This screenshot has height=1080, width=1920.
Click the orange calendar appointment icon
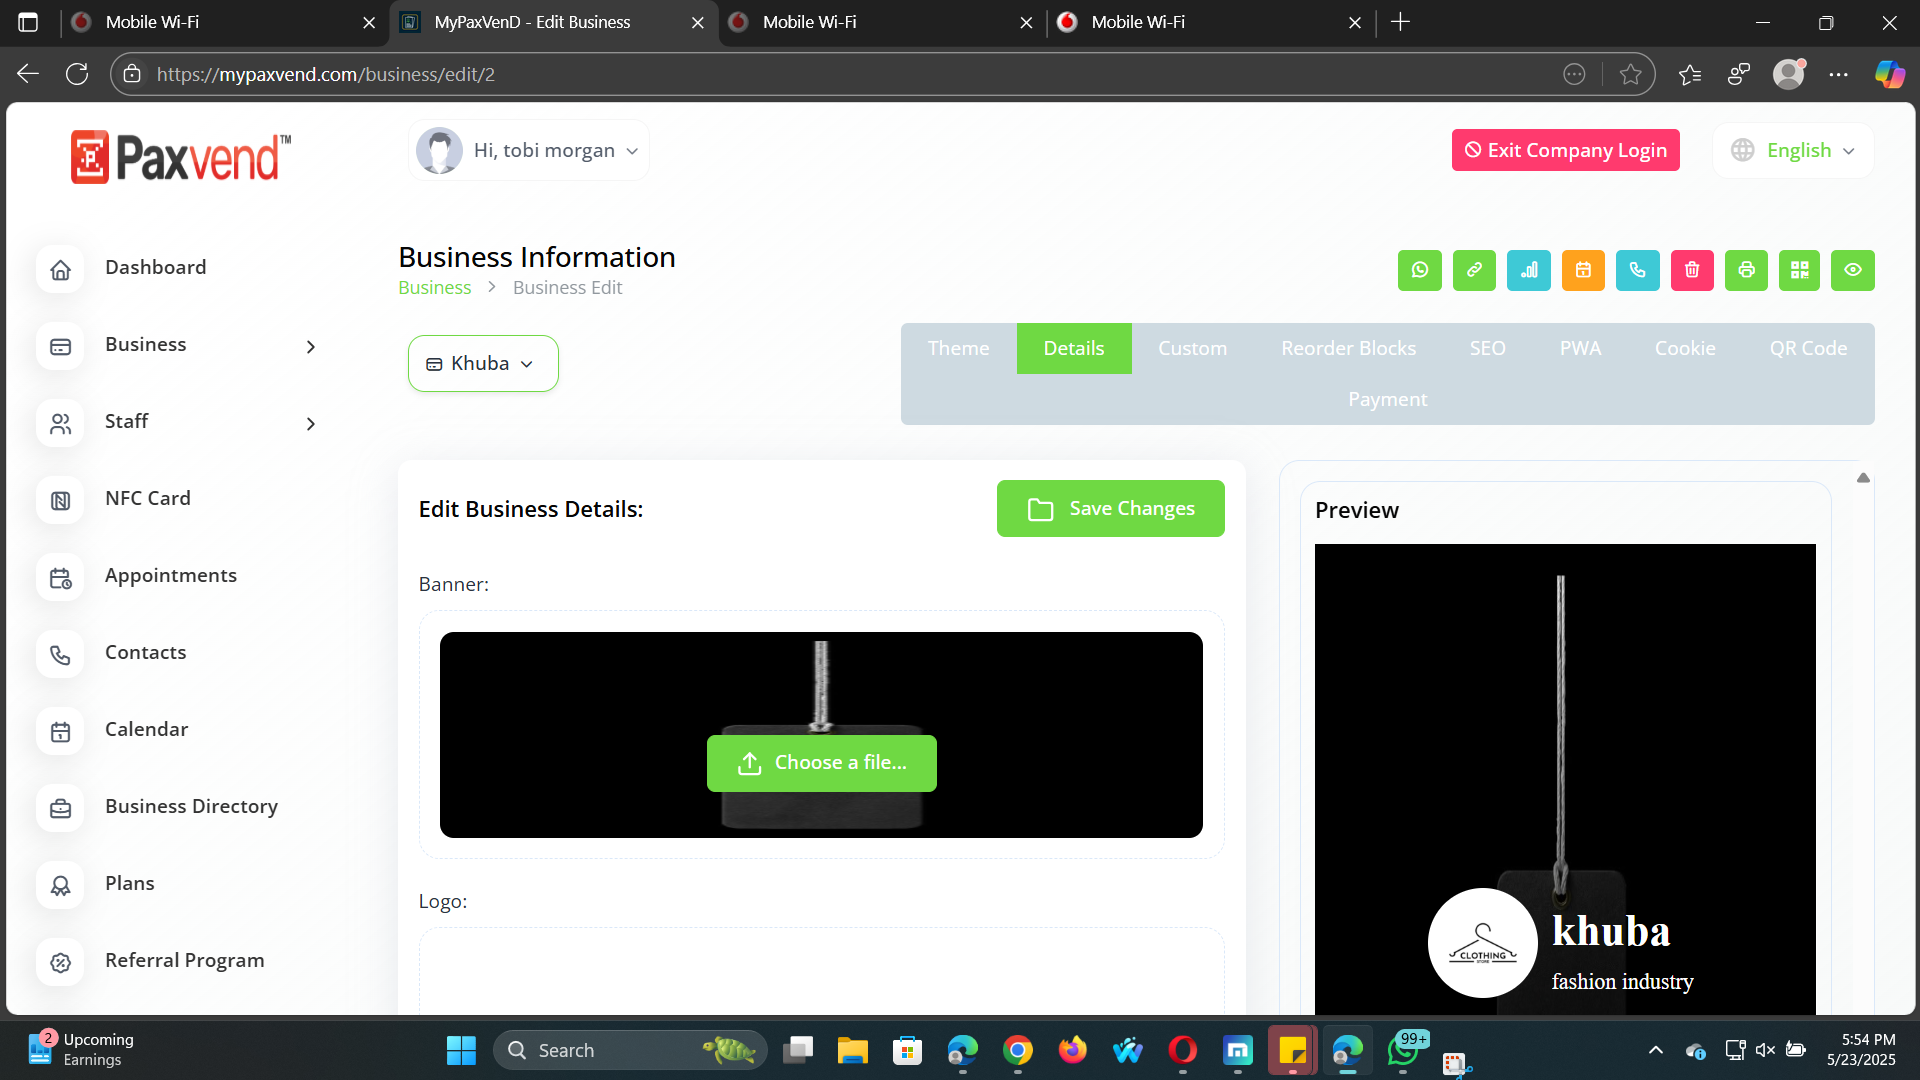(1583, 270)
